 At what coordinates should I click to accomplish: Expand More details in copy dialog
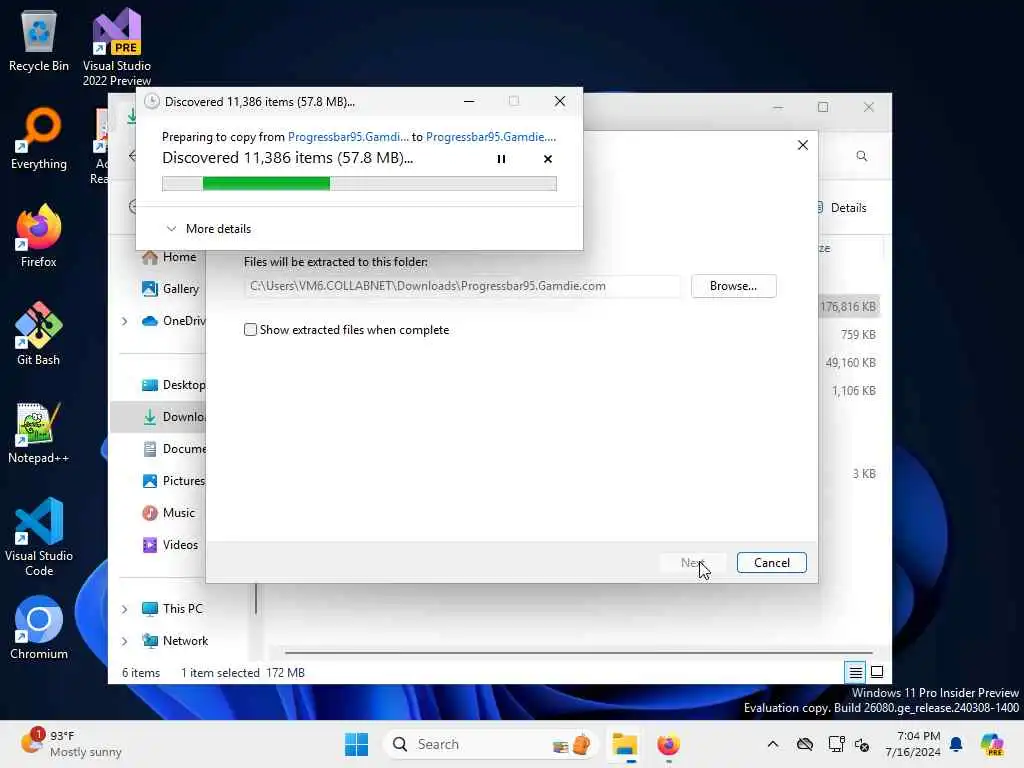pyautogui.click(x=209, y=229)
